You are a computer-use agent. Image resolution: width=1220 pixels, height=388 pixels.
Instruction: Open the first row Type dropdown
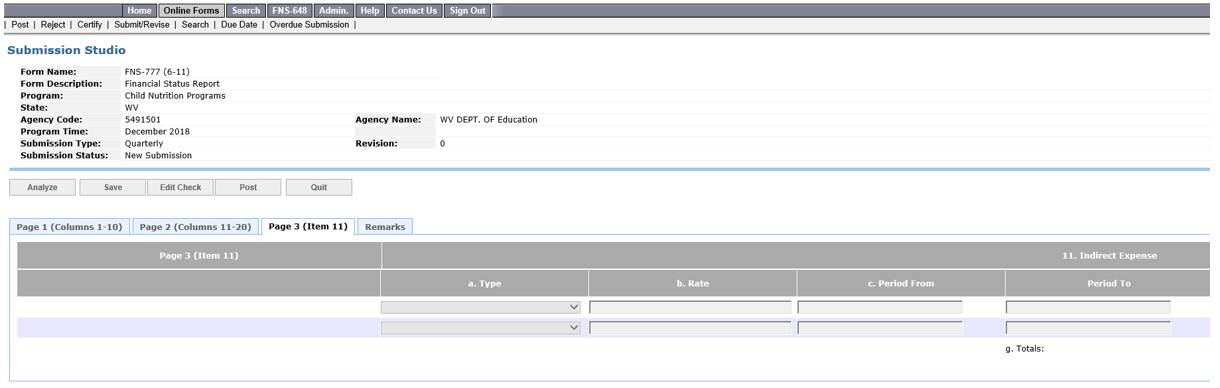481,307
